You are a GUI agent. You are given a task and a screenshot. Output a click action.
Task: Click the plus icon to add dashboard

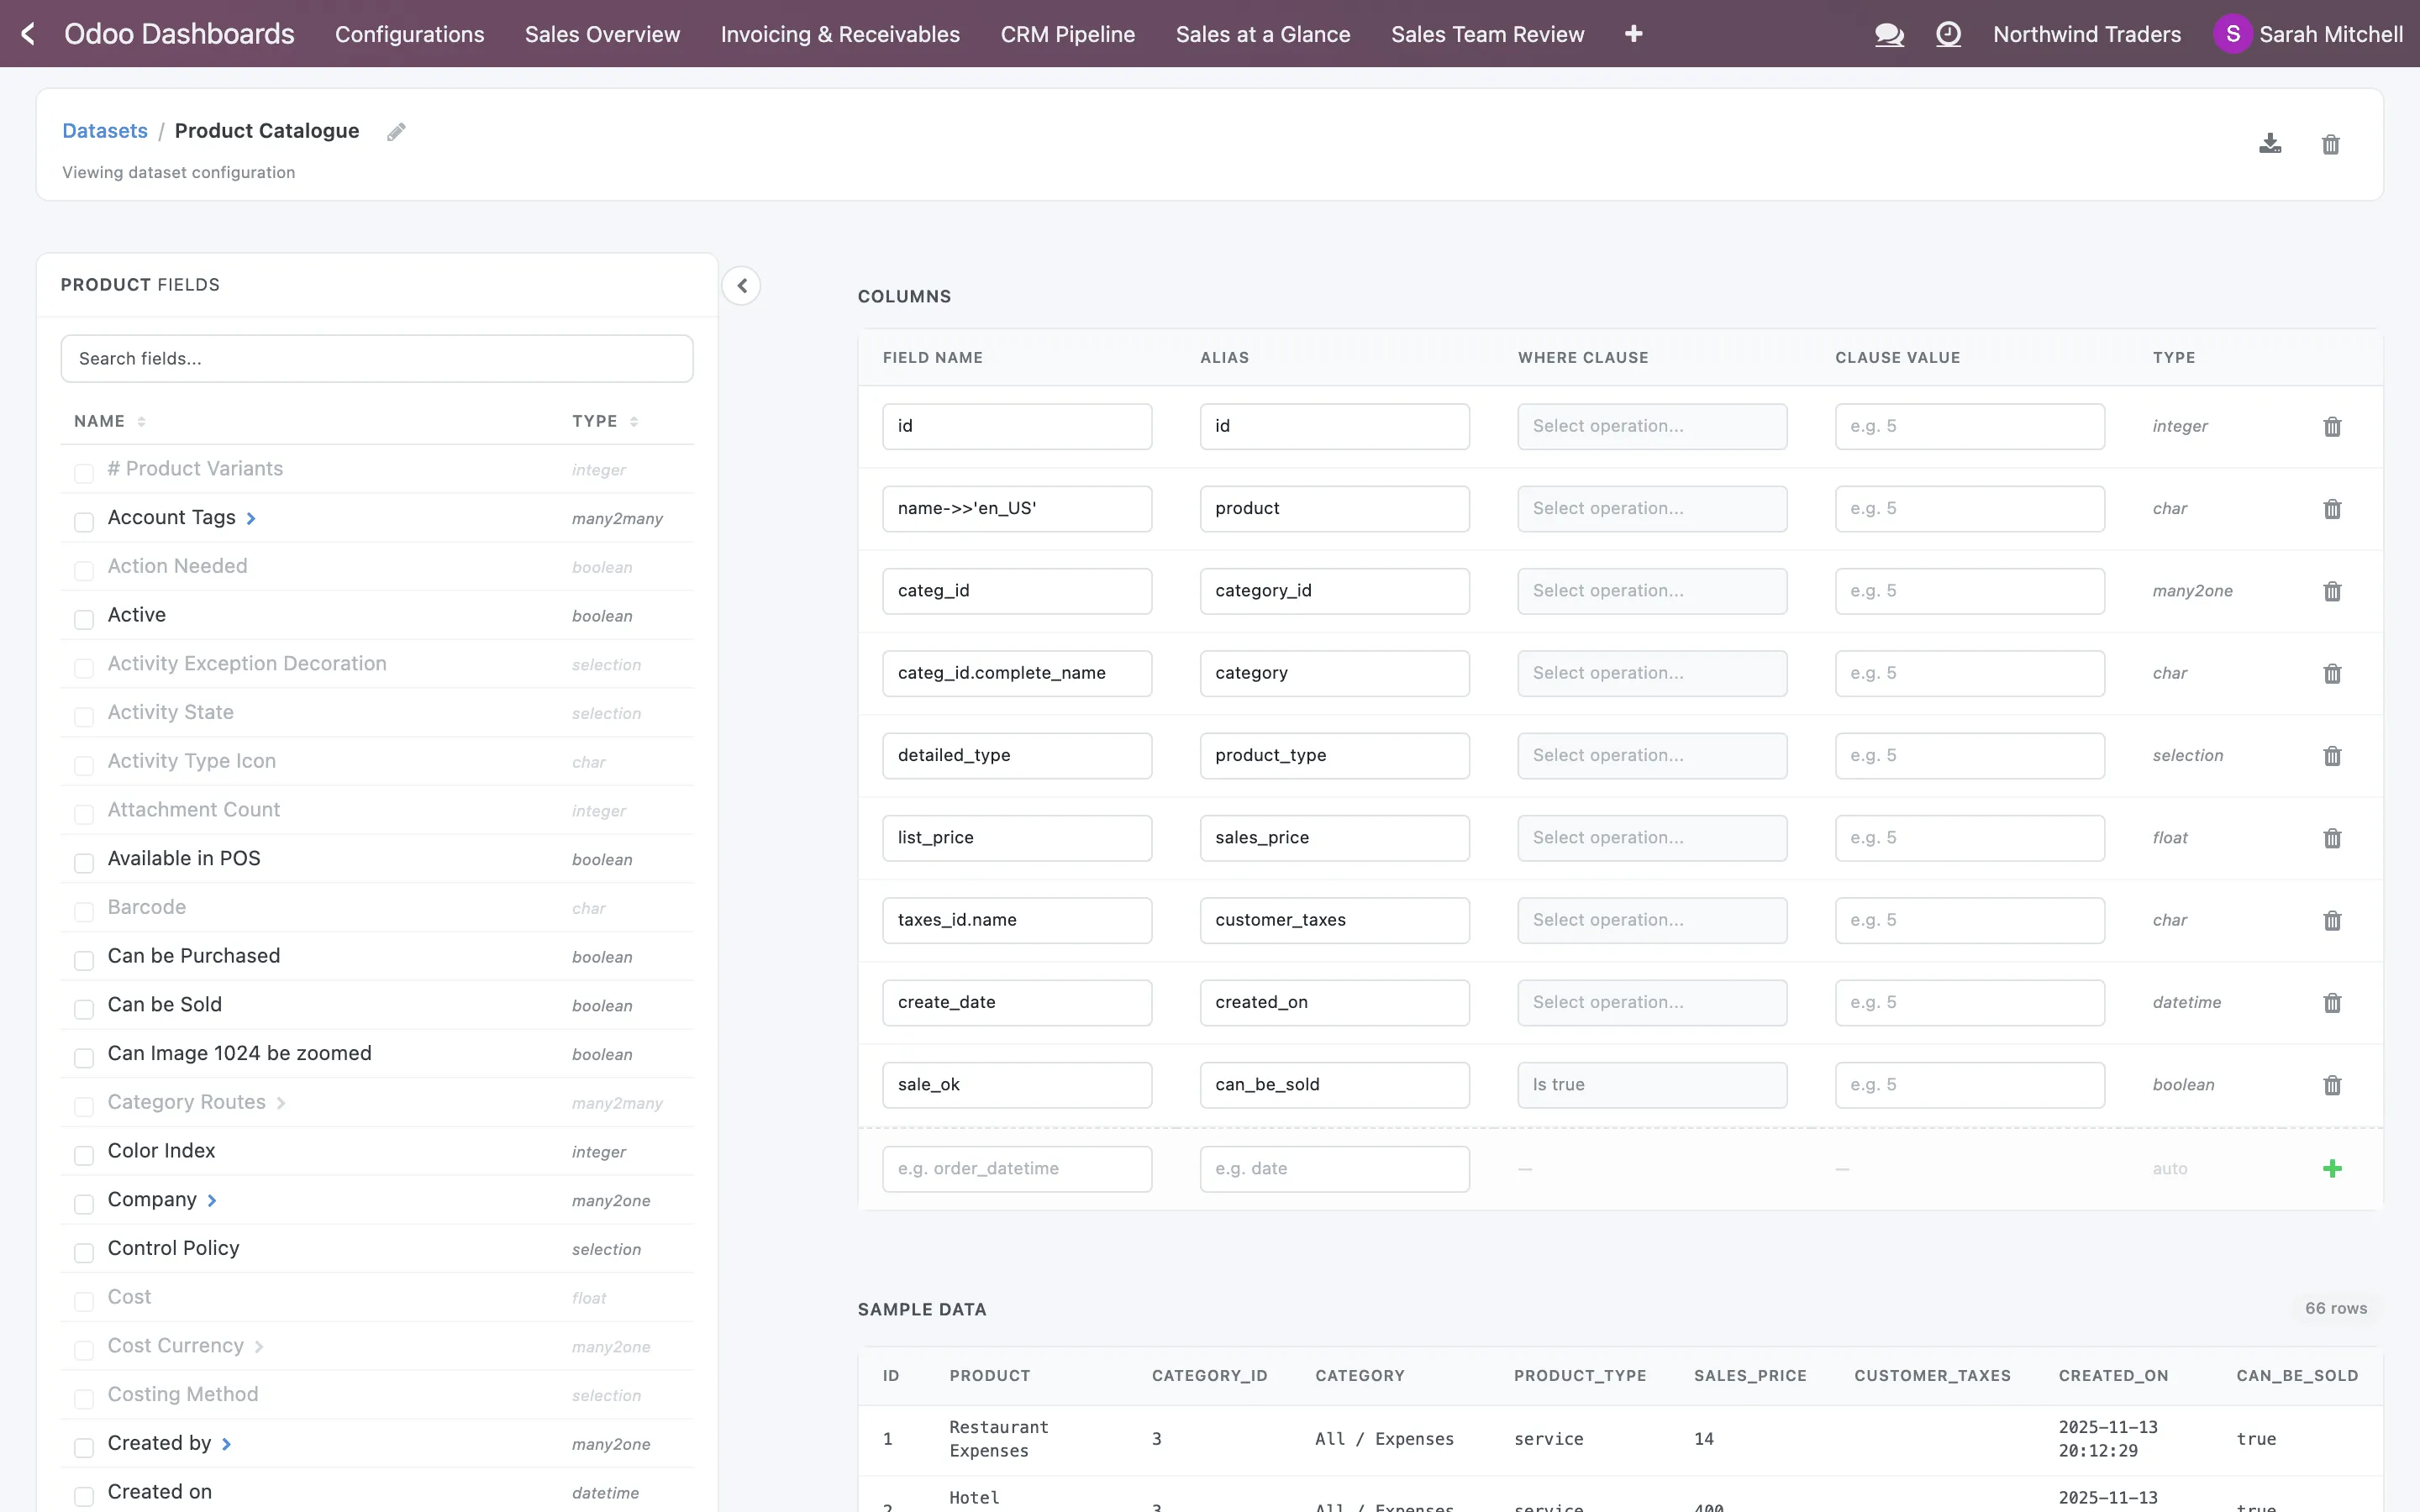[x=1633, y=34]
